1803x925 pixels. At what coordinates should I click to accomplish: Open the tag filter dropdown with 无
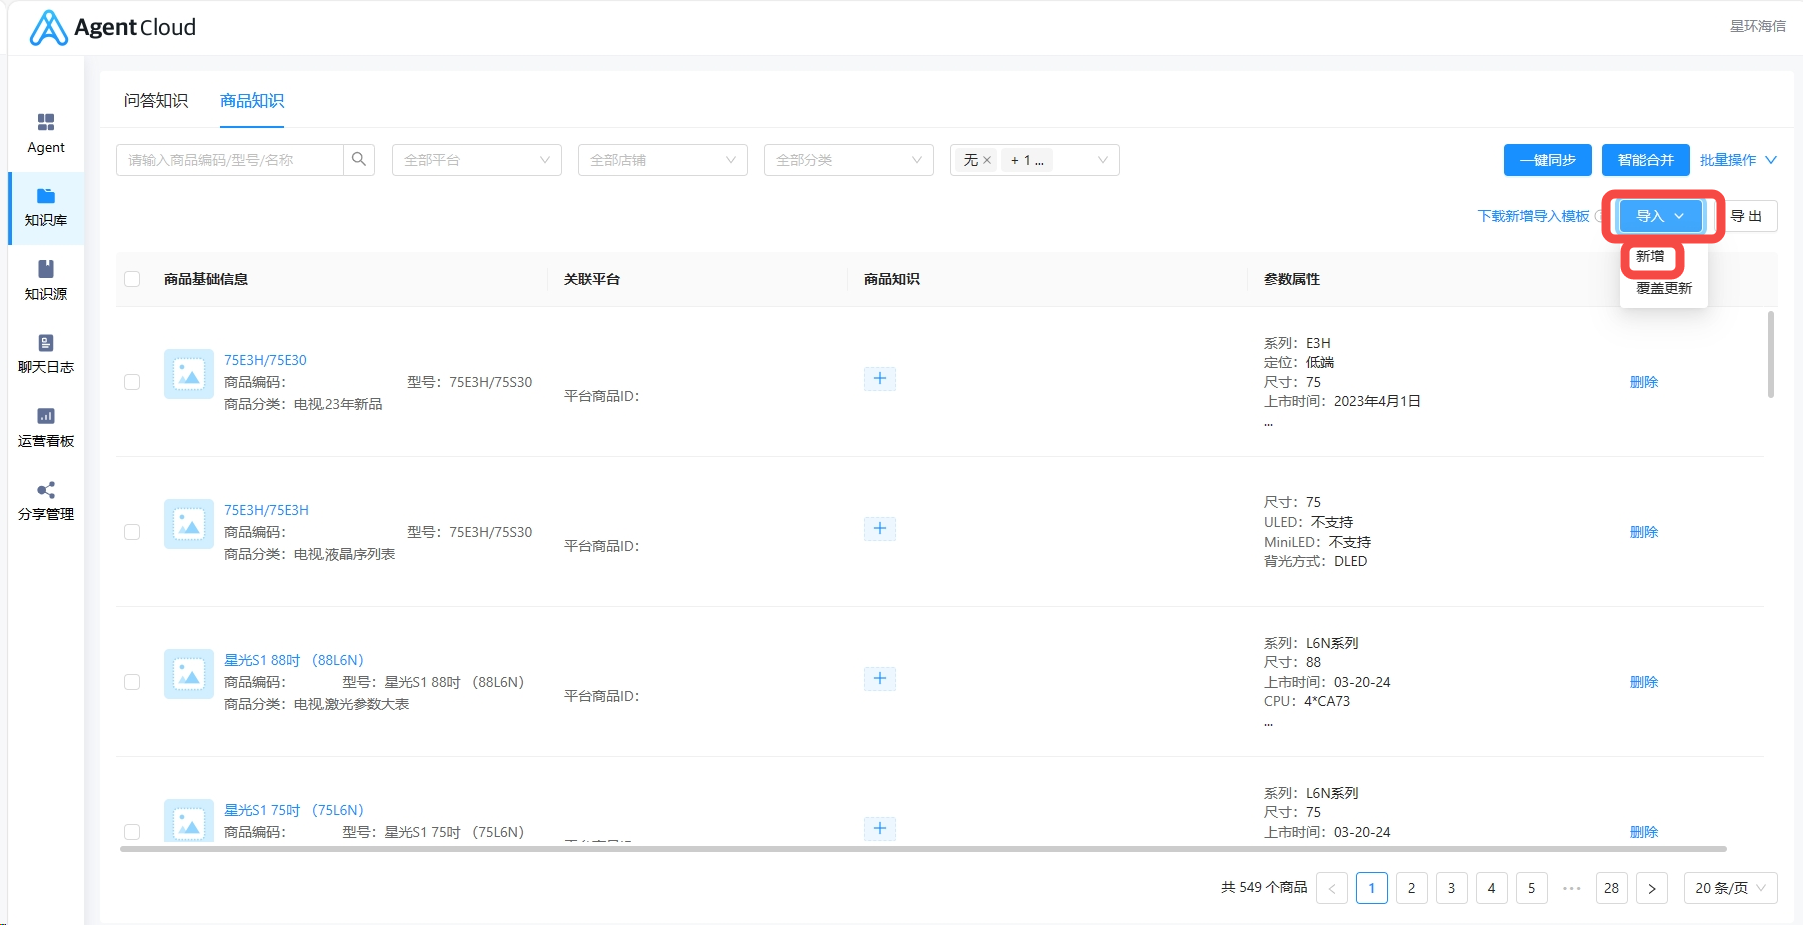pyautogui.click(x=1035, y=160)
